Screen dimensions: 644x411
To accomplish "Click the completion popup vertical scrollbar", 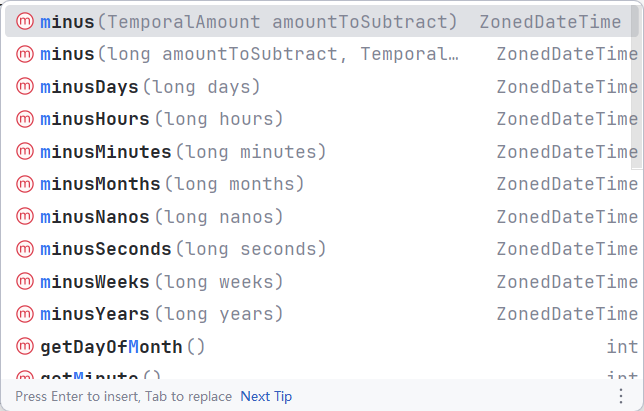I will point(639,100).
